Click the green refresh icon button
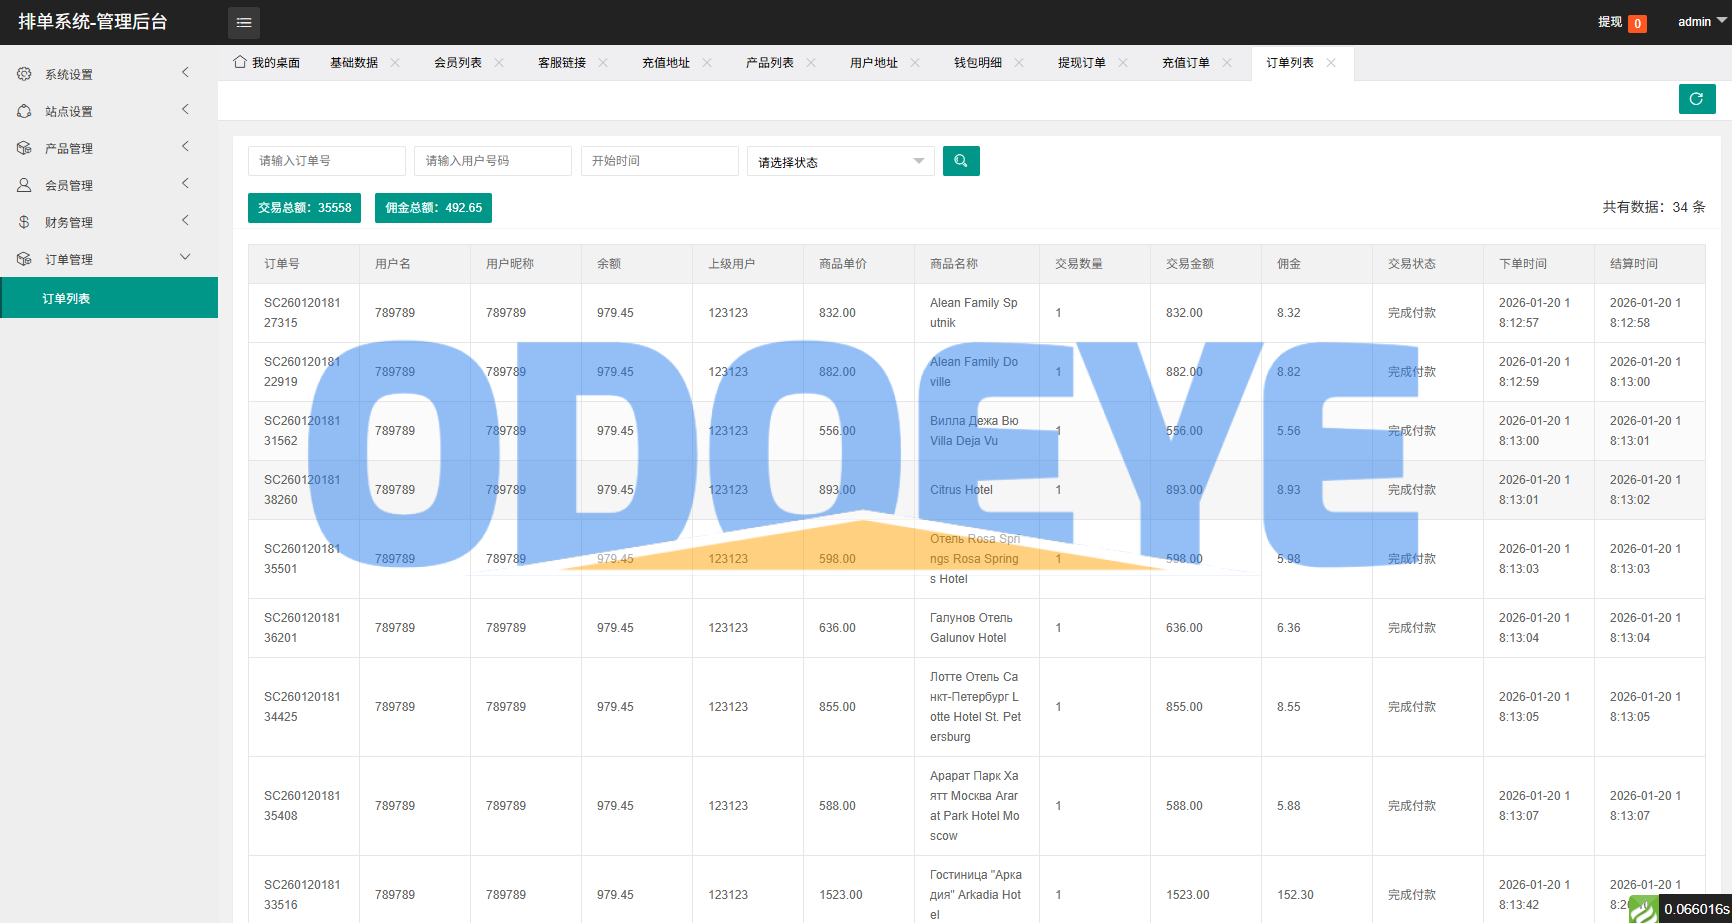This screenshot has height=923, width=1732. tap(1696, 99)
